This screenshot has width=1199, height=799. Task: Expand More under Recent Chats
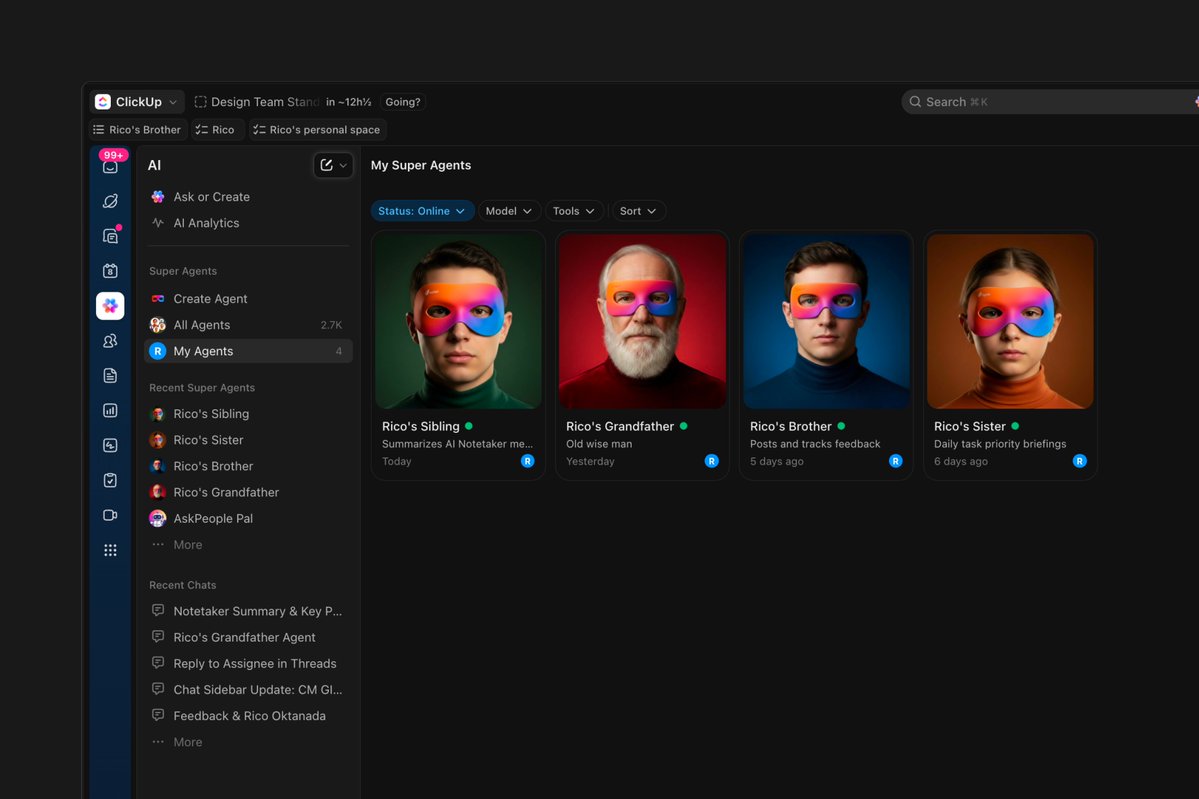click(187, 742)
